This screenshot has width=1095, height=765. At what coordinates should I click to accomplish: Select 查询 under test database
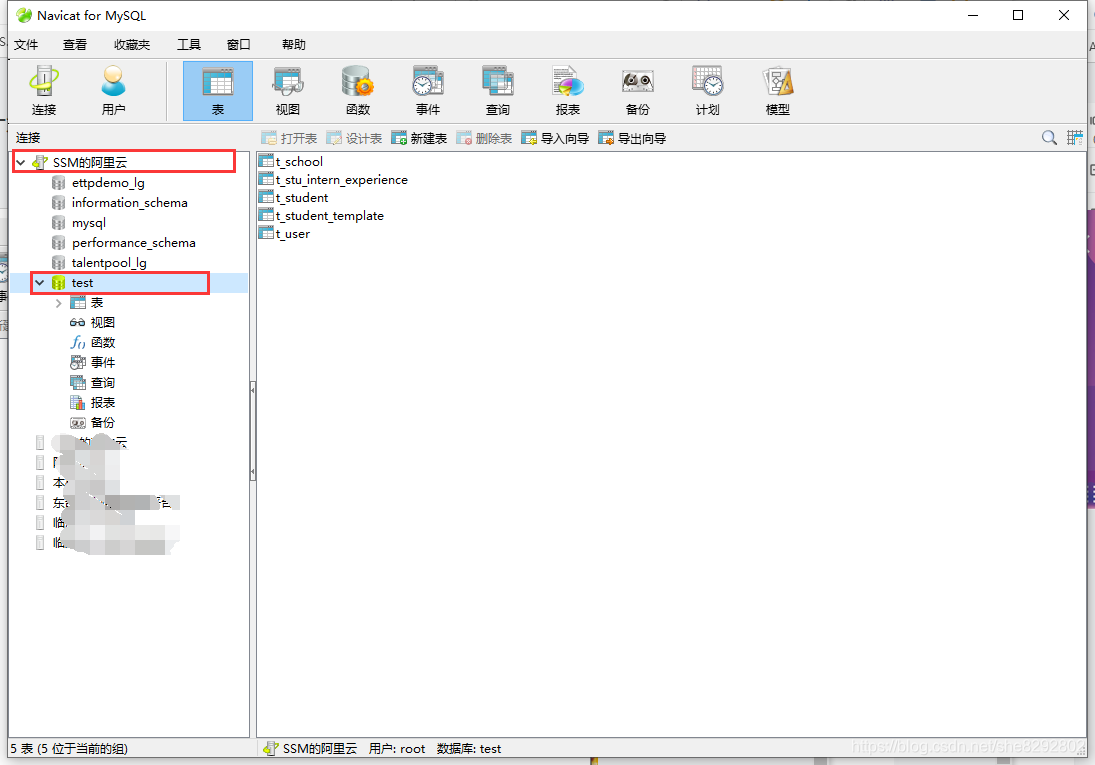[103, 383]
